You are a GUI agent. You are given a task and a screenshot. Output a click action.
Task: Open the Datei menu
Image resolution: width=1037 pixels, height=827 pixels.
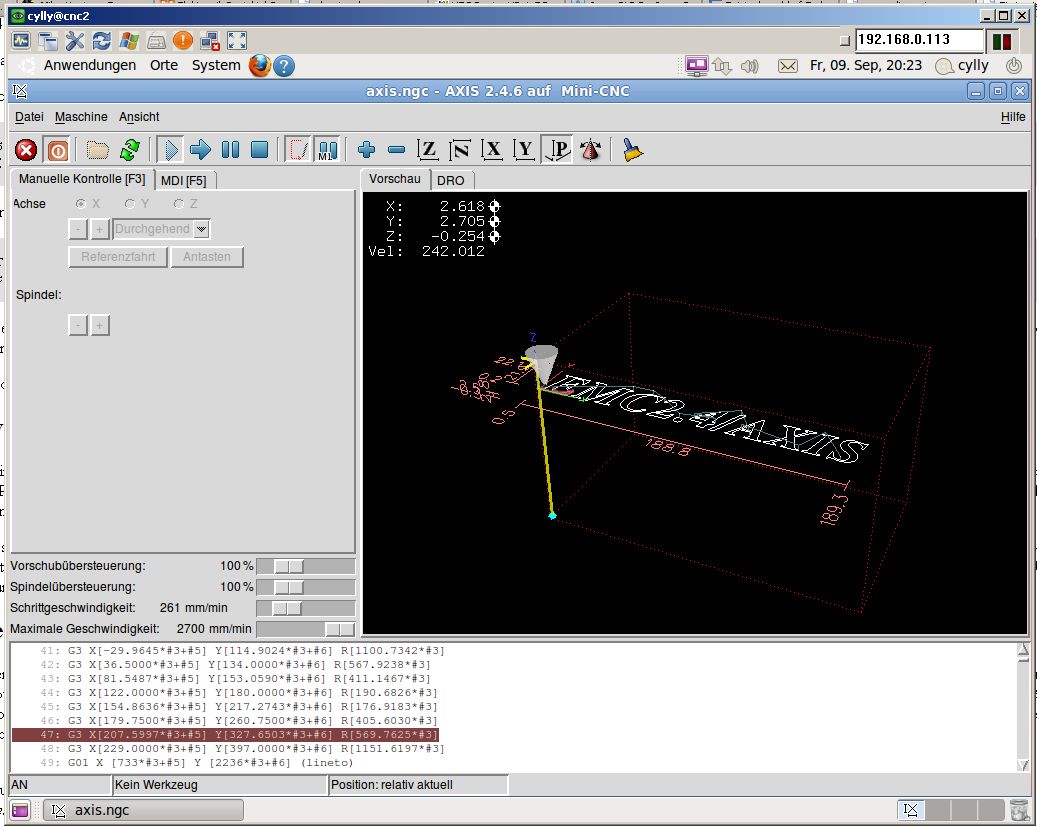tap(29, 117)
